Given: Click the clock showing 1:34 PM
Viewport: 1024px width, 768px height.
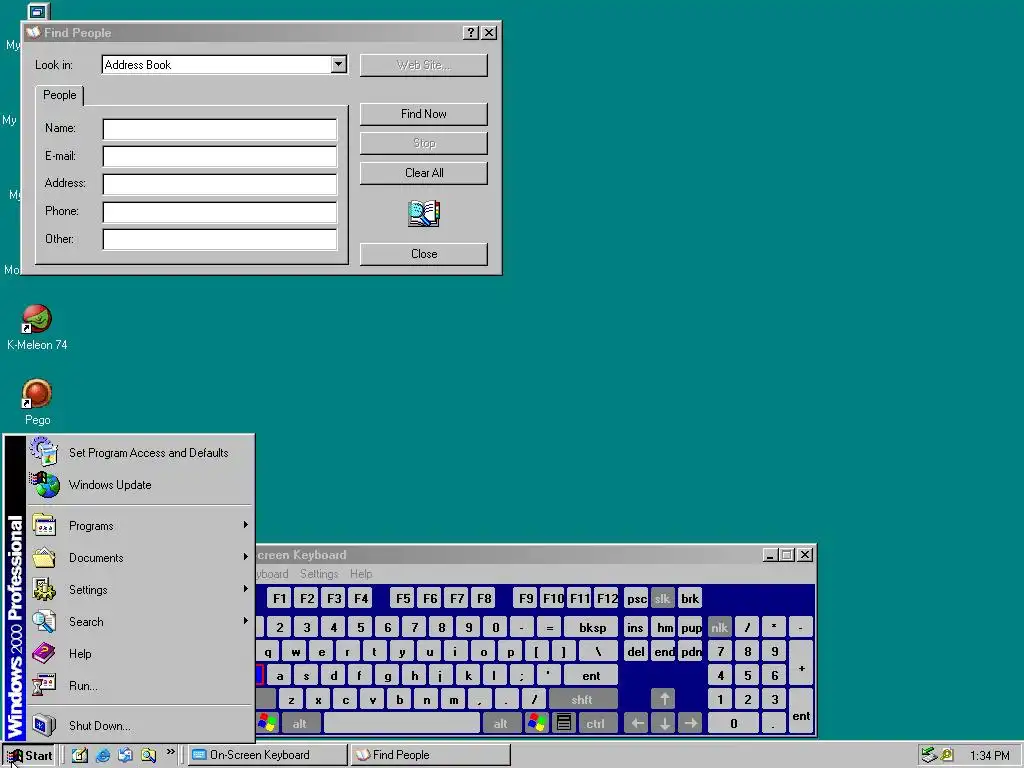Looking at the screenshot, I should tap(989, 756).
